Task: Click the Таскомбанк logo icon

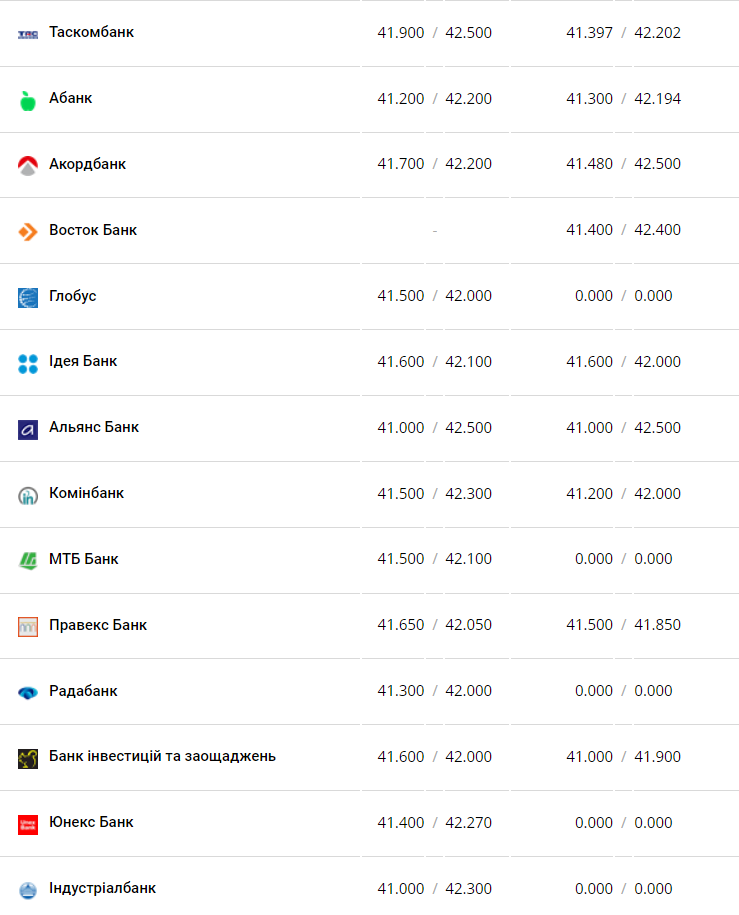Action: click(x=28, y=34)
